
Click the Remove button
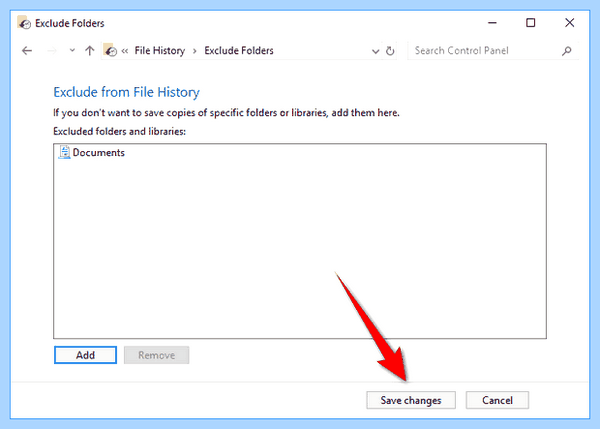coord(157,355)
